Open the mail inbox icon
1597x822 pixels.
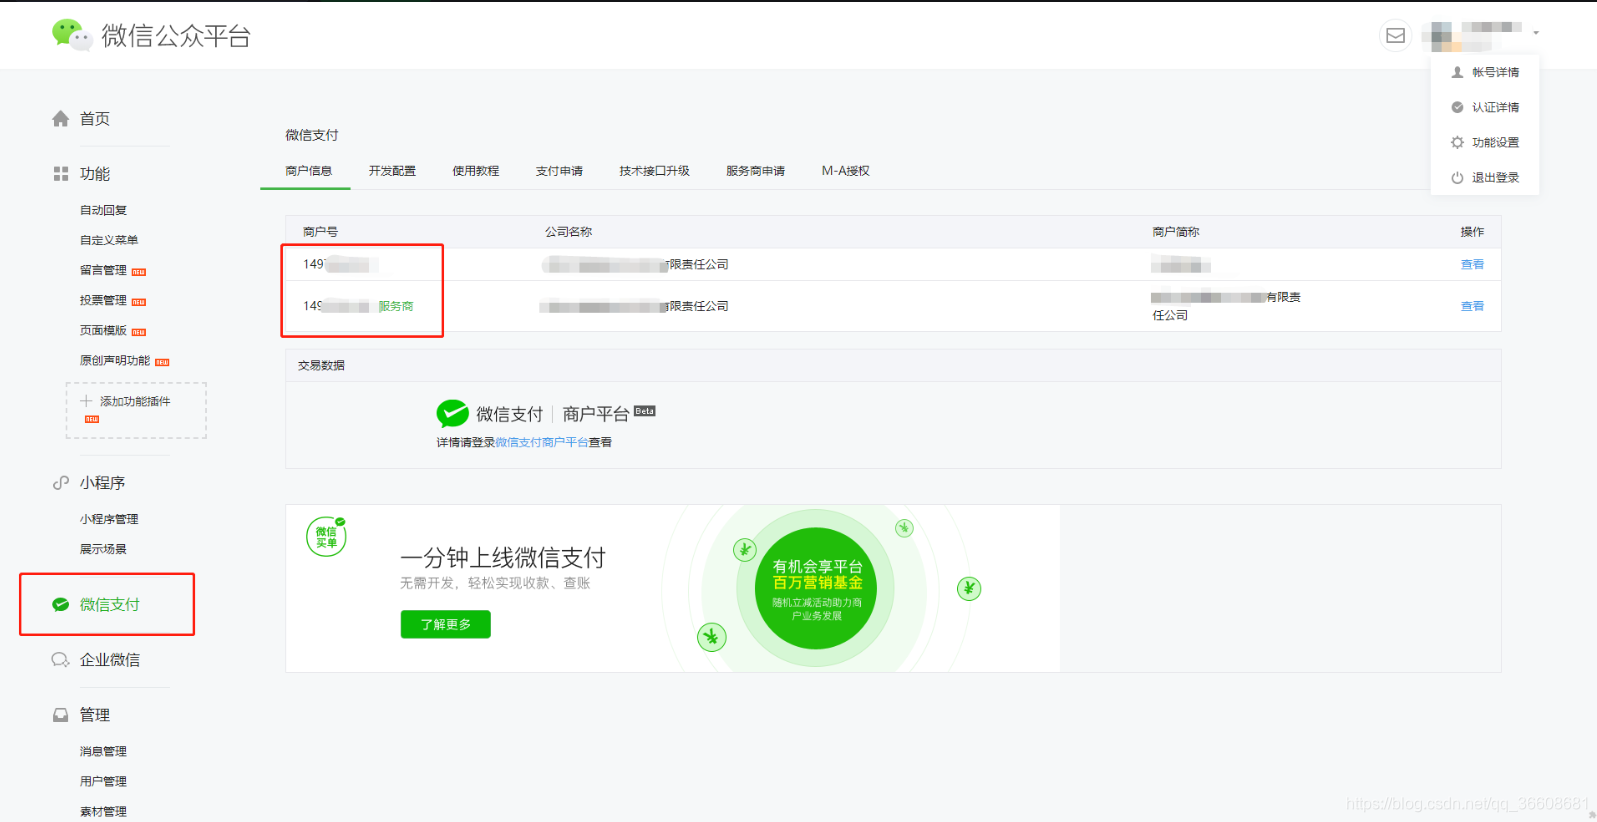click(x=1395, y=35)
